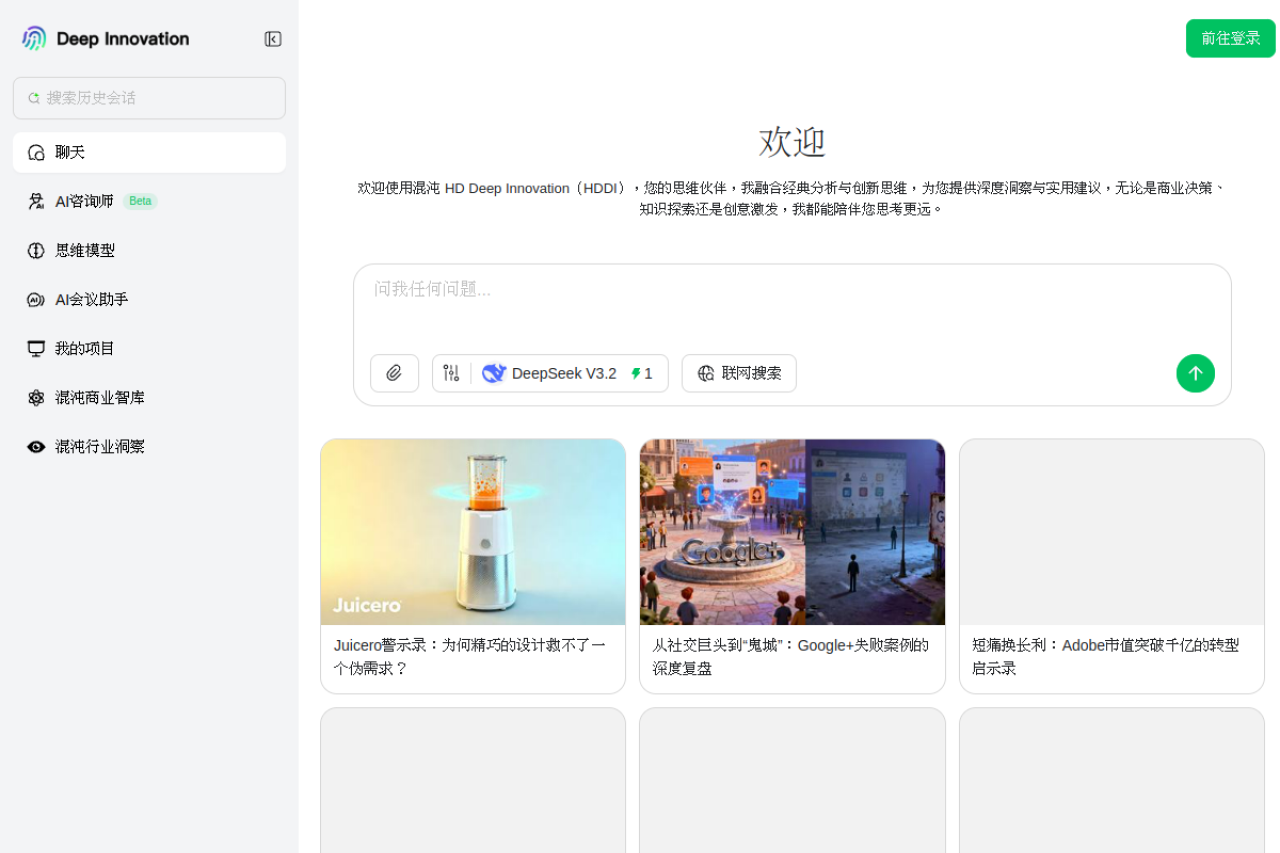This screenshot has width=1280, height=853.
Task: Focus the 搜索历史会话 search field
Action: [x=149, y=98]
